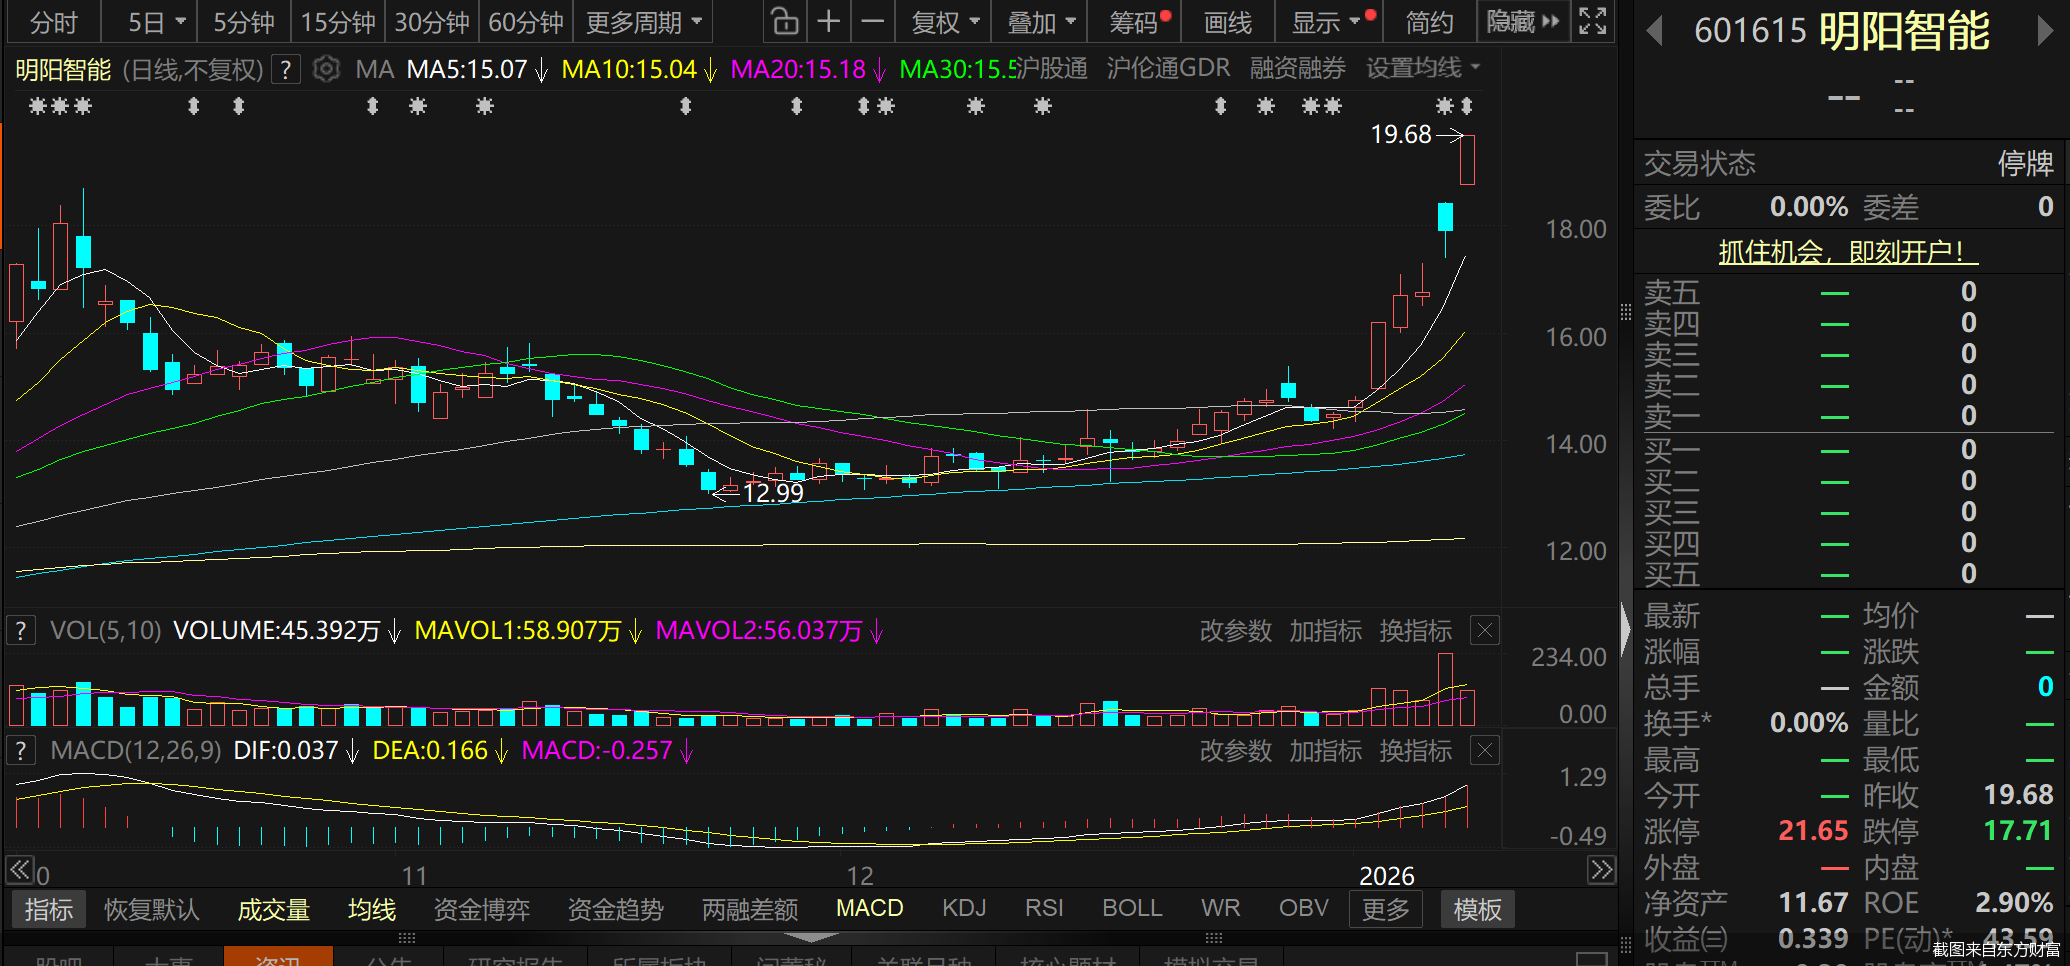
Task: Click the lock icon on the toolbar
Action: (x=786, y=21)
